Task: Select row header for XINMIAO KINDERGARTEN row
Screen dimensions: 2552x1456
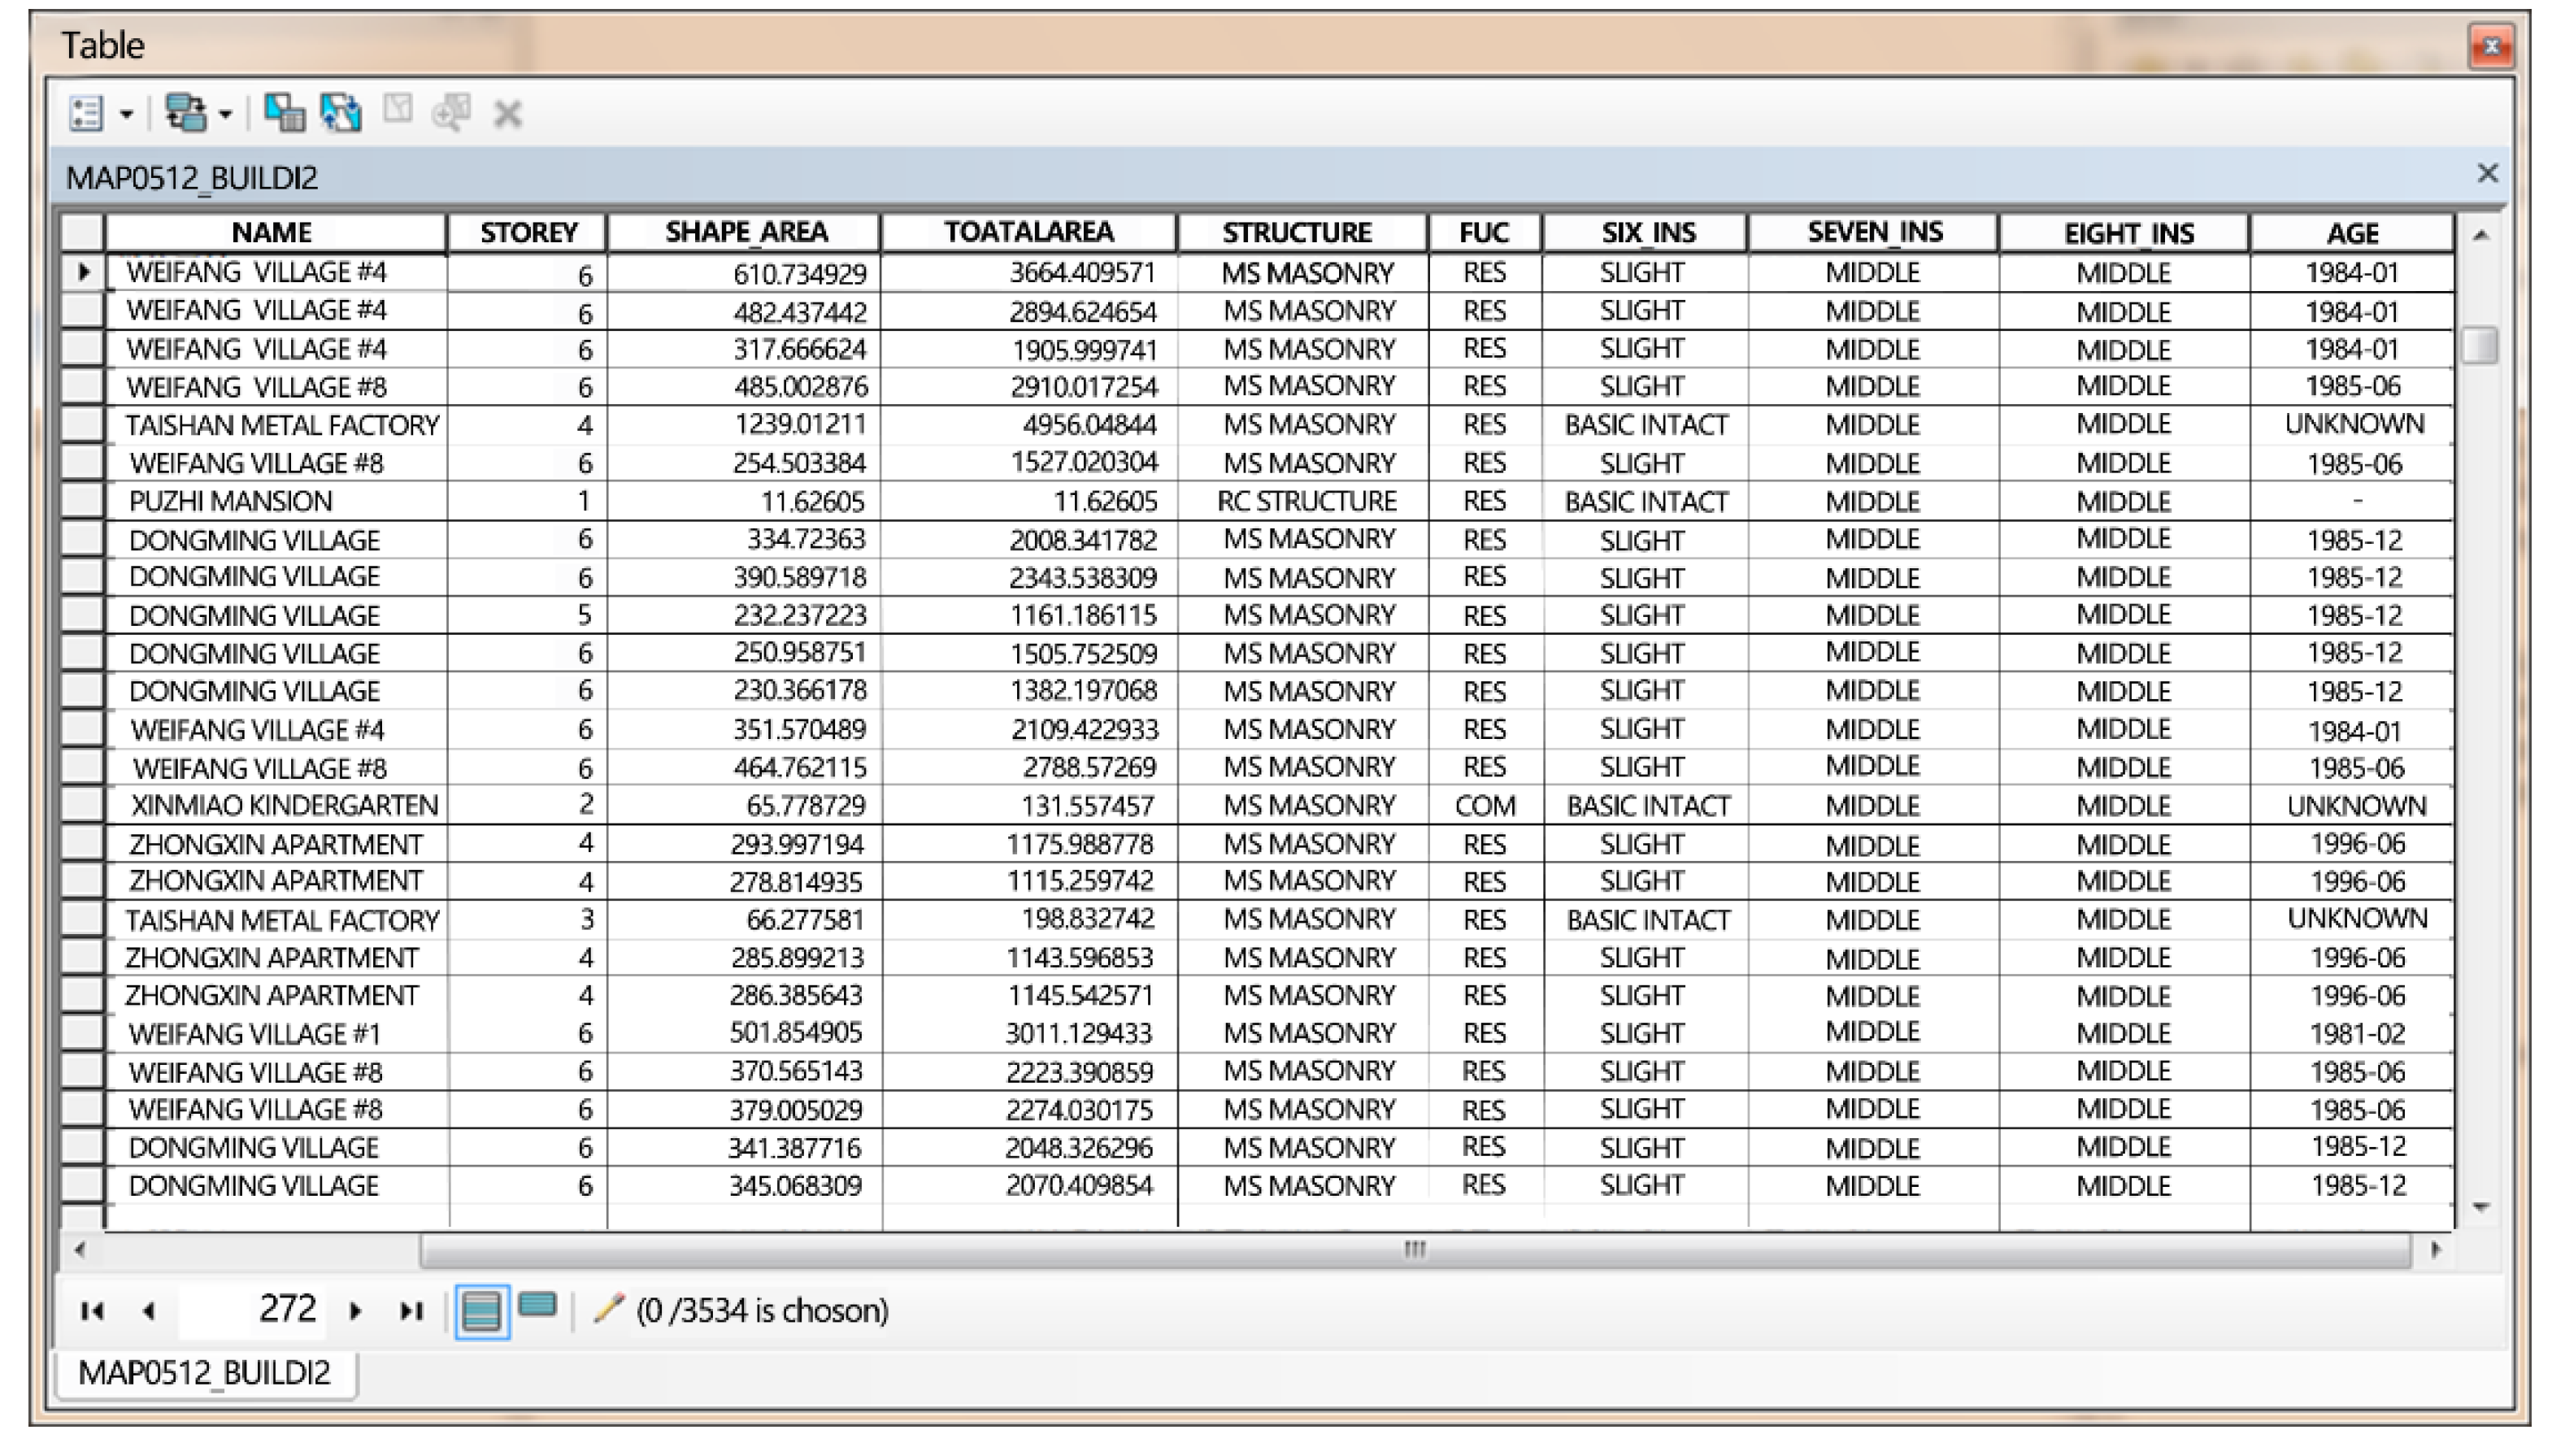Action: point(83,804)
